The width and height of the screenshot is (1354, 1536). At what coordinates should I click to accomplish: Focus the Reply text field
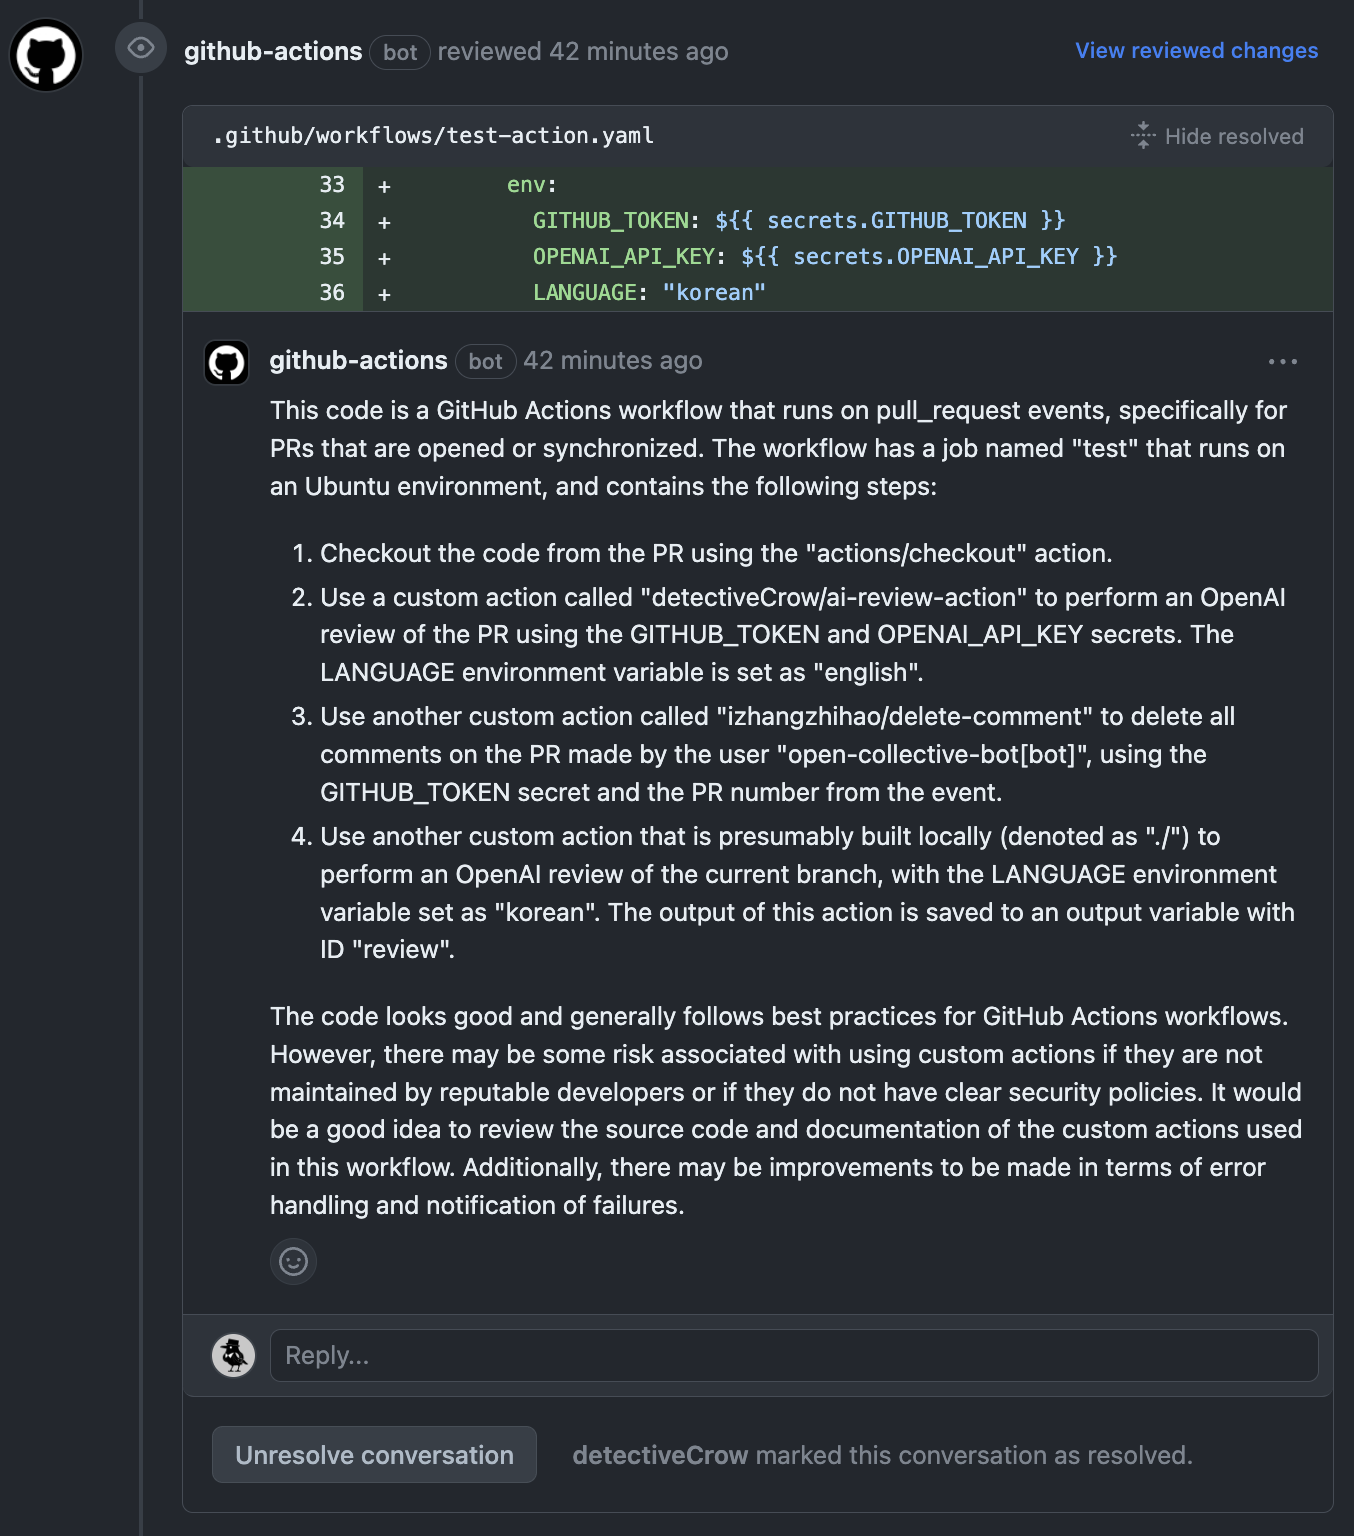(x=794, y=1355)
